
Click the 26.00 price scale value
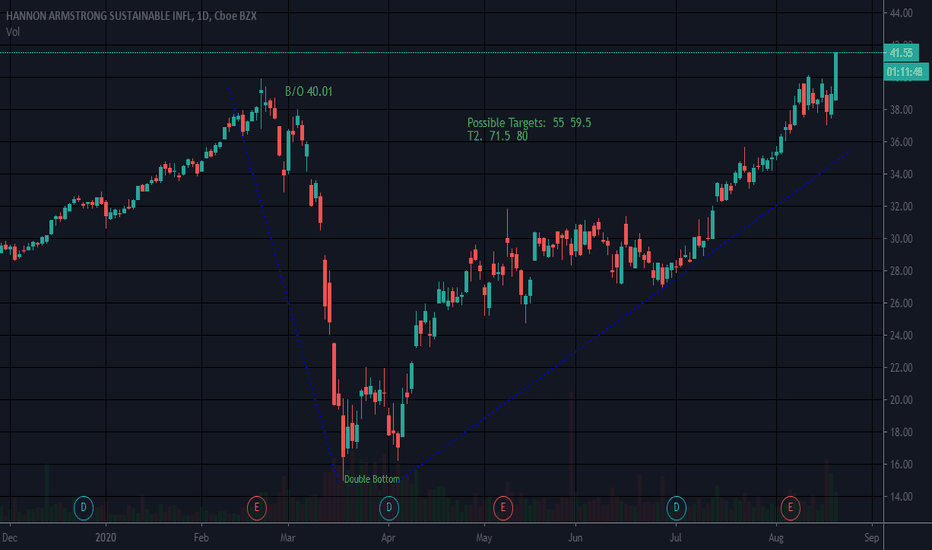[x=901, y=303]
